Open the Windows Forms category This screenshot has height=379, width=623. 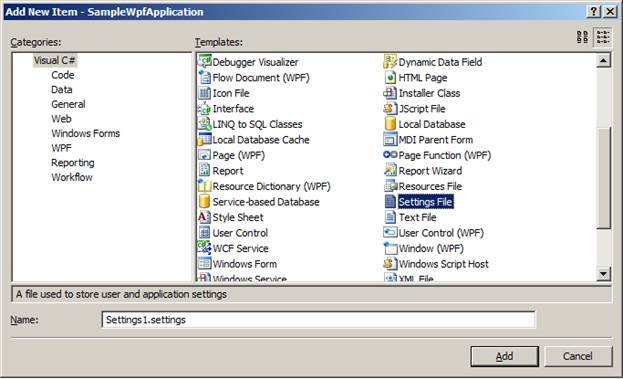85,133
